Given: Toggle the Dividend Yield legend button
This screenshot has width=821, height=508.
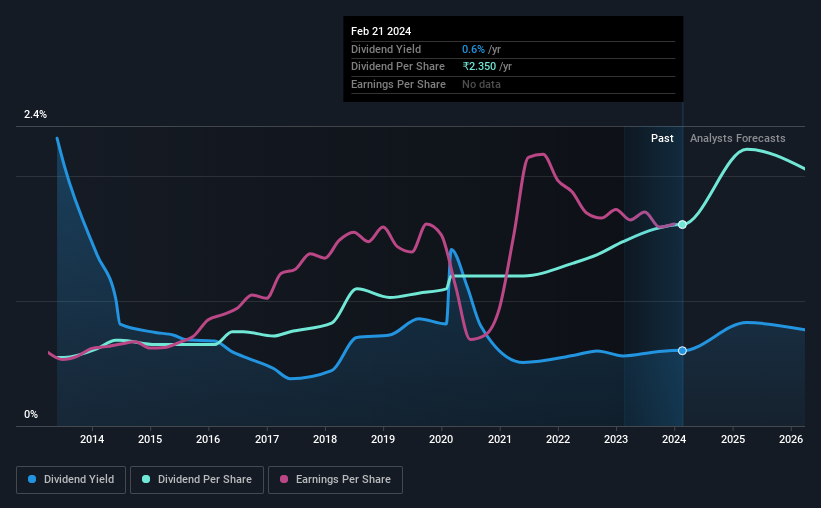Looking at the screenshot, I should [x=71, y=479].
